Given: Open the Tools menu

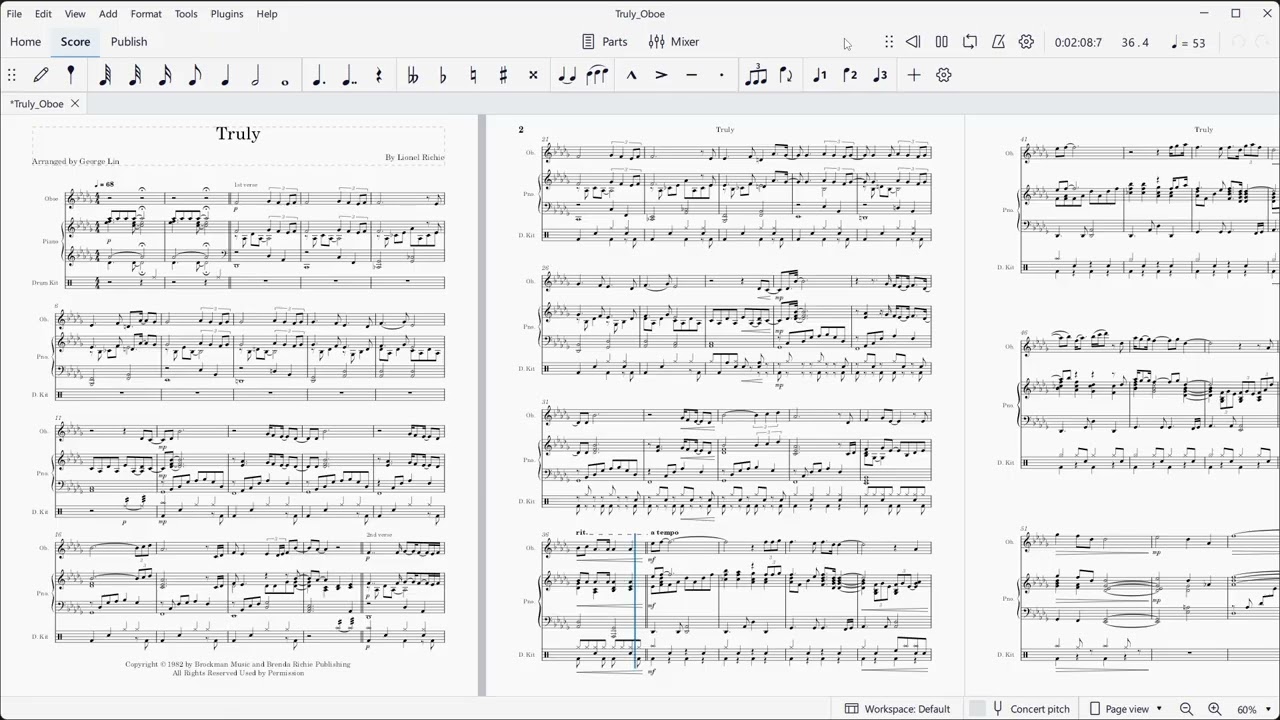Looking at the screenshot, I should pos(186,14).
